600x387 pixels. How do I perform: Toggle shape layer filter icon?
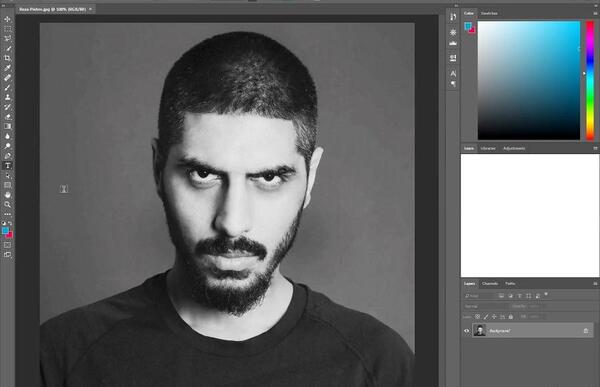coord(529,296)
